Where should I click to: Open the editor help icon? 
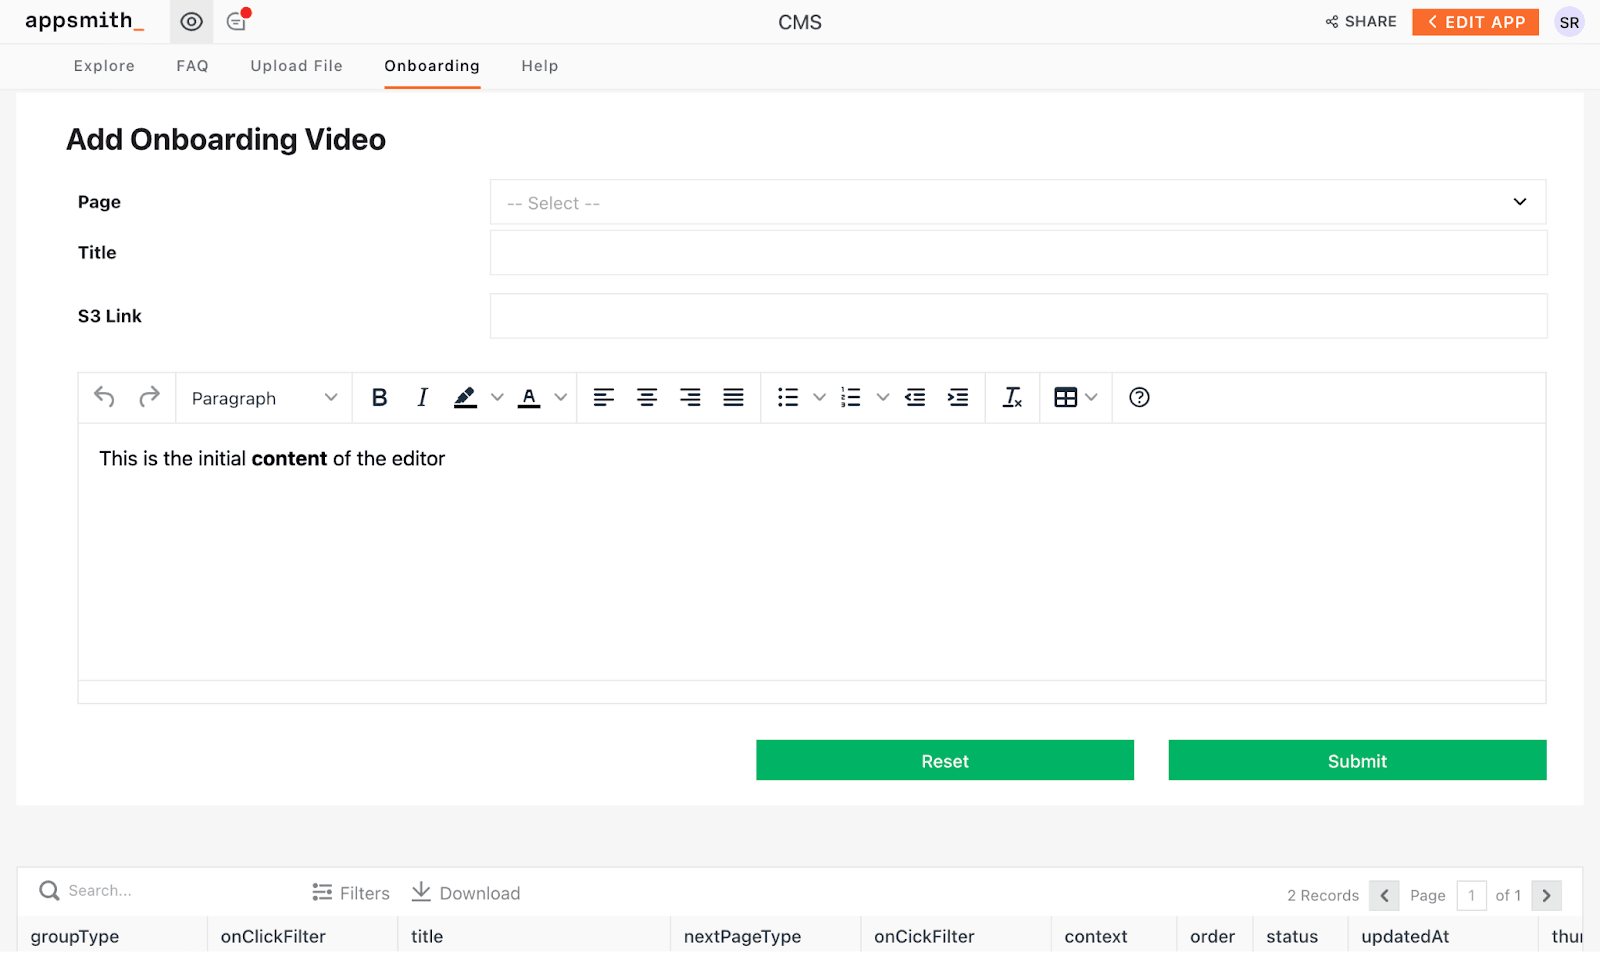tap(1139, 398)
